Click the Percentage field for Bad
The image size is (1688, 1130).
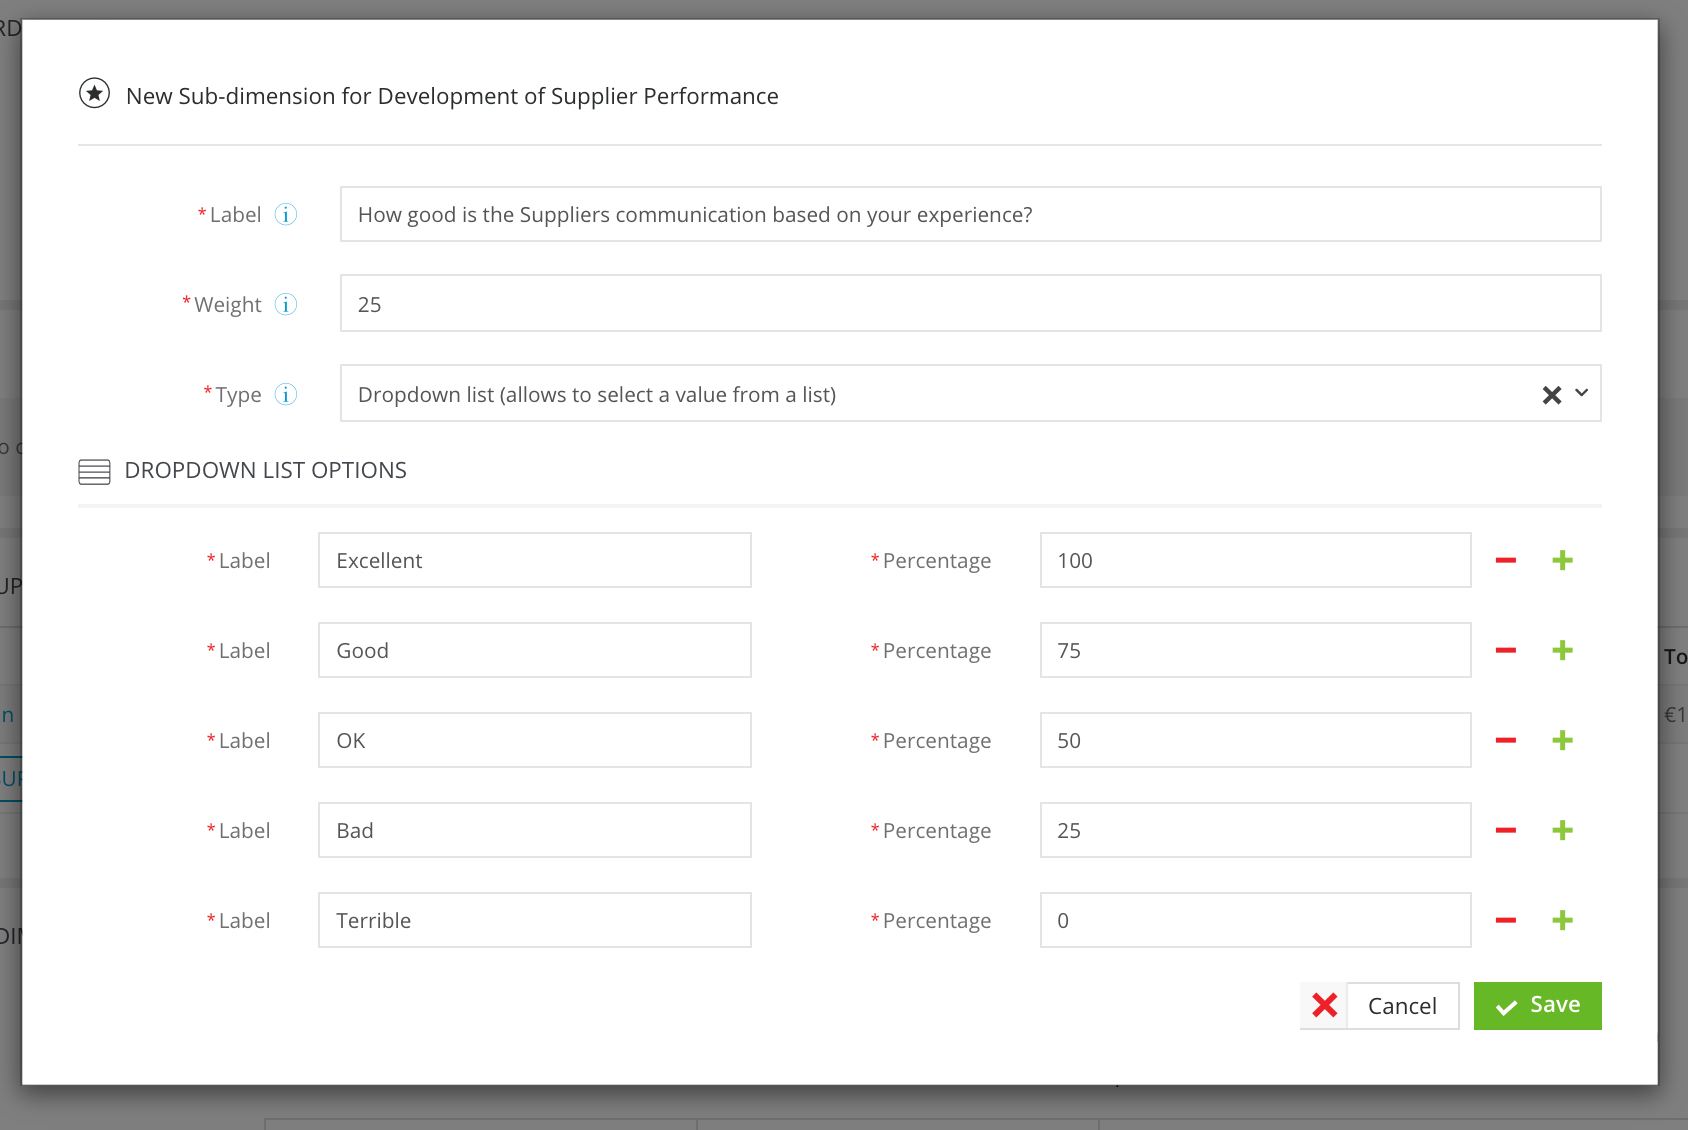(x=1255, y=830)
